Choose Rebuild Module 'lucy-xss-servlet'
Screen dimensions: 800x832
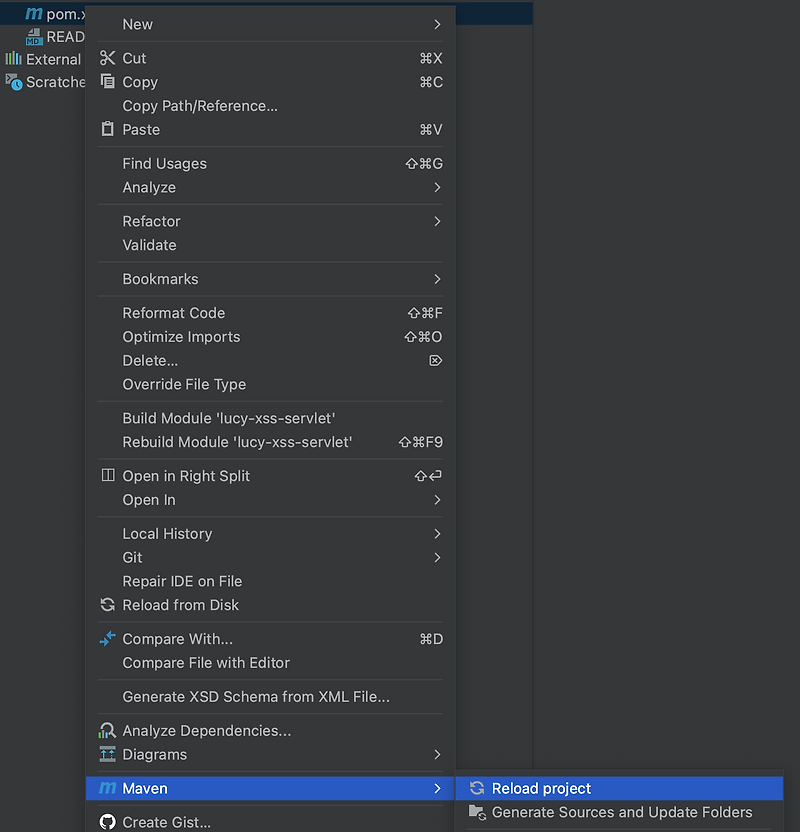point(237,442)
